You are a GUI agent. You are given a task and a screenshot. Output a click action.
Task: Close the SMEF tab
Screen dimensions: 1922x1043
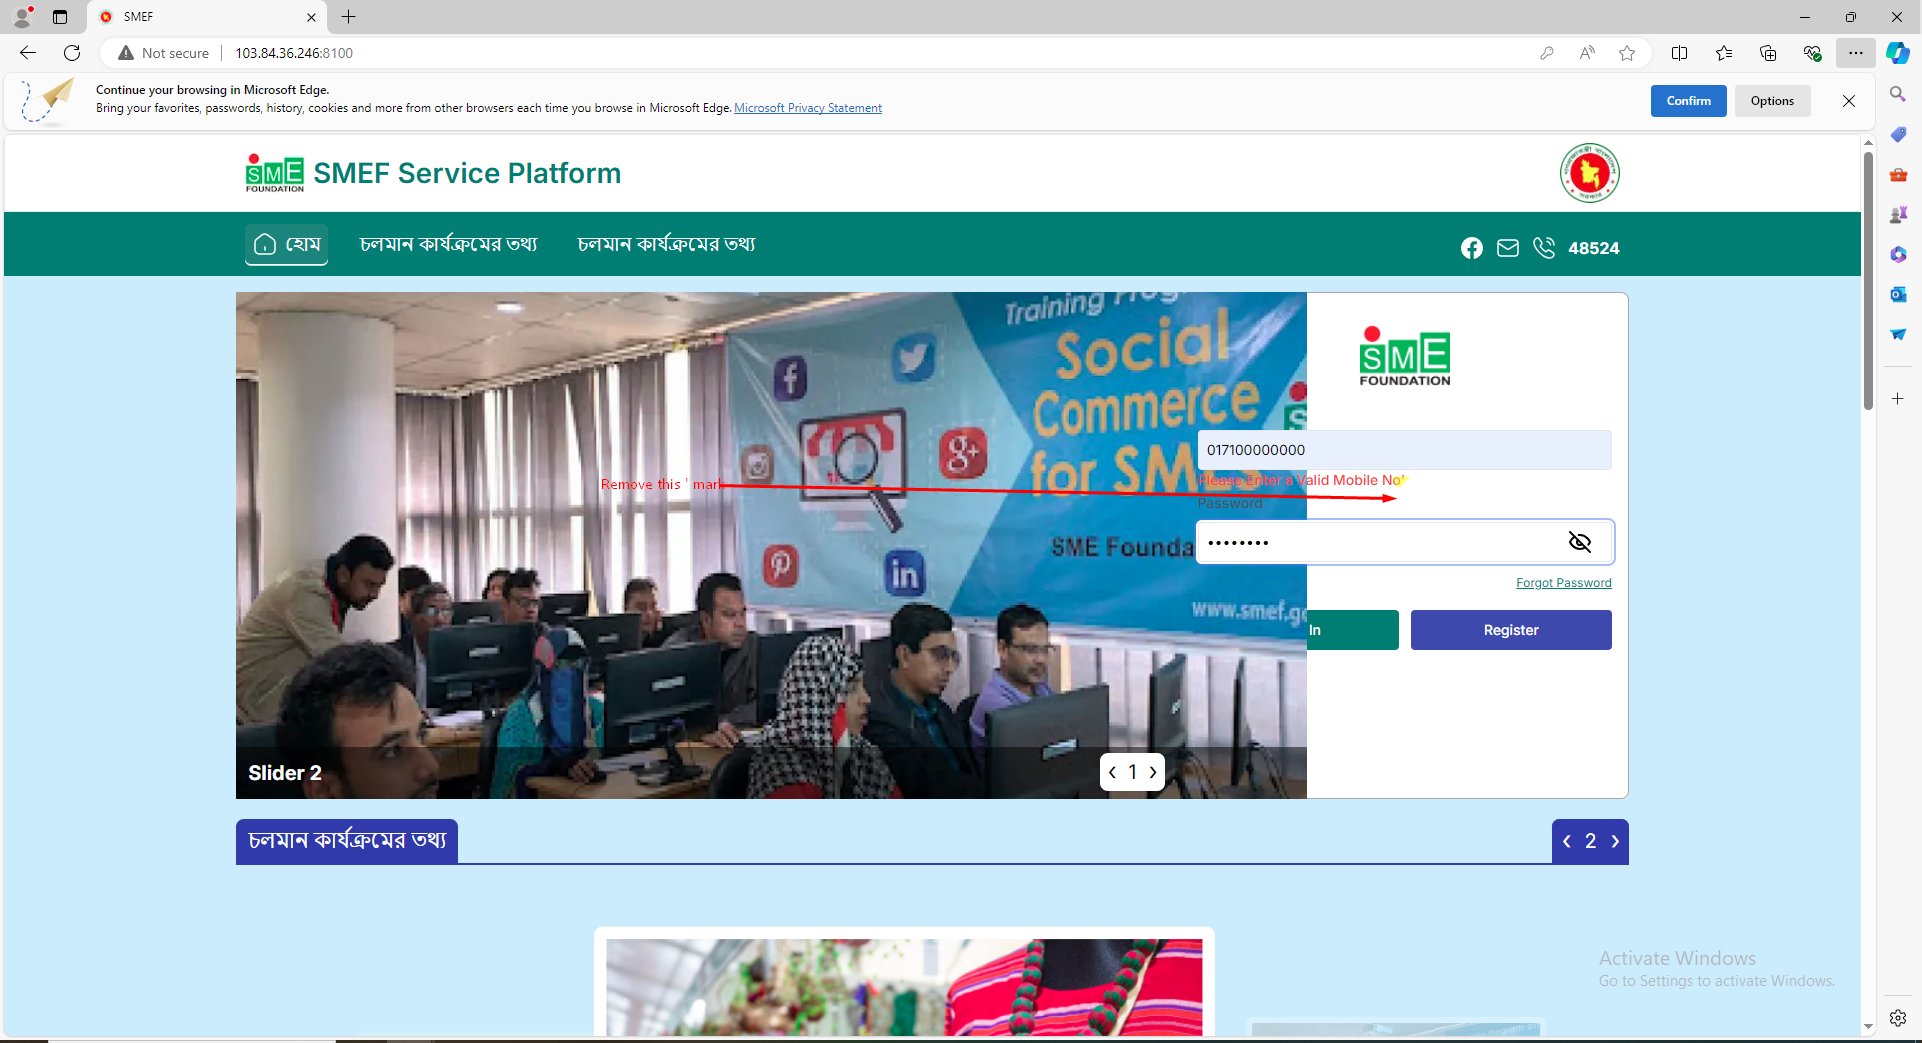coord(311,17)
